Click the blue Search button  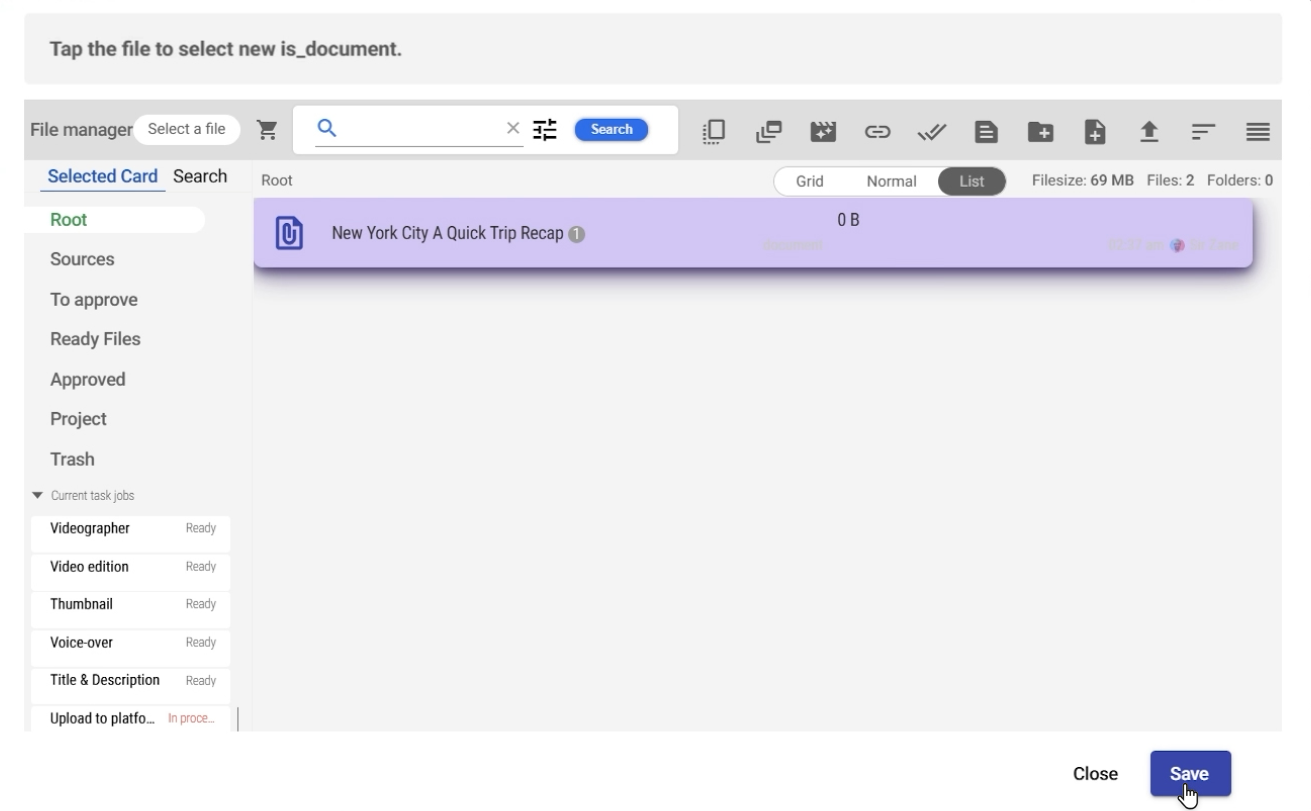611,129
